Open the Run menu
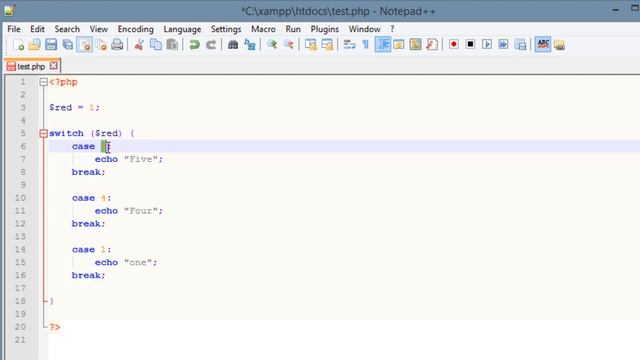Screen dimensions: 640x360 coord(293,29)
